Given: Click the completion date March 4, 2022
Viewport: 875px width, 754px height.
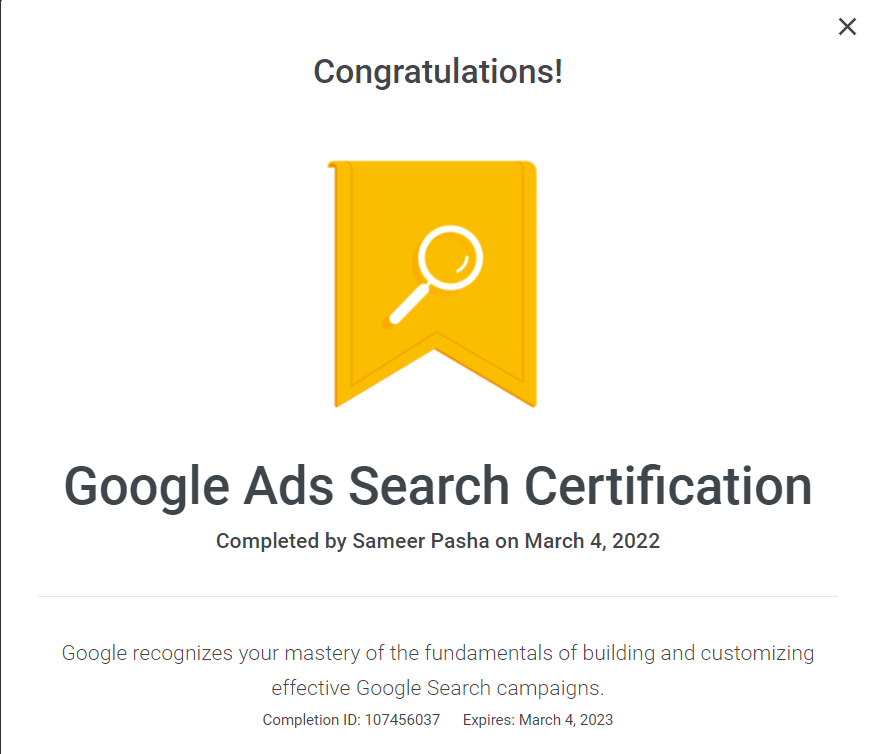Looking at the screenshot, I should point(592,542).
